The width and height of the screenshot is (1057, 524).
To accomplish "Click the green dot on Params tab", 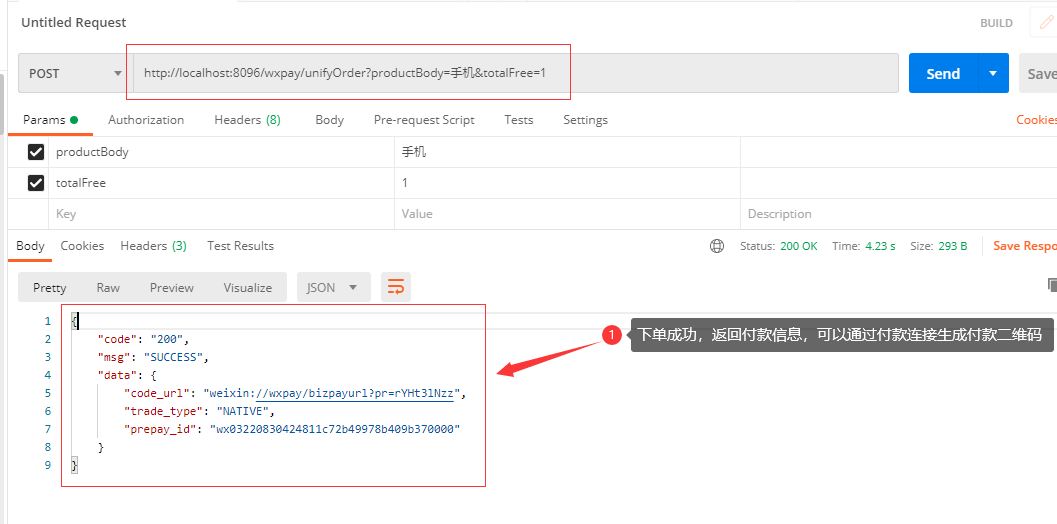I will coord(73,120).
